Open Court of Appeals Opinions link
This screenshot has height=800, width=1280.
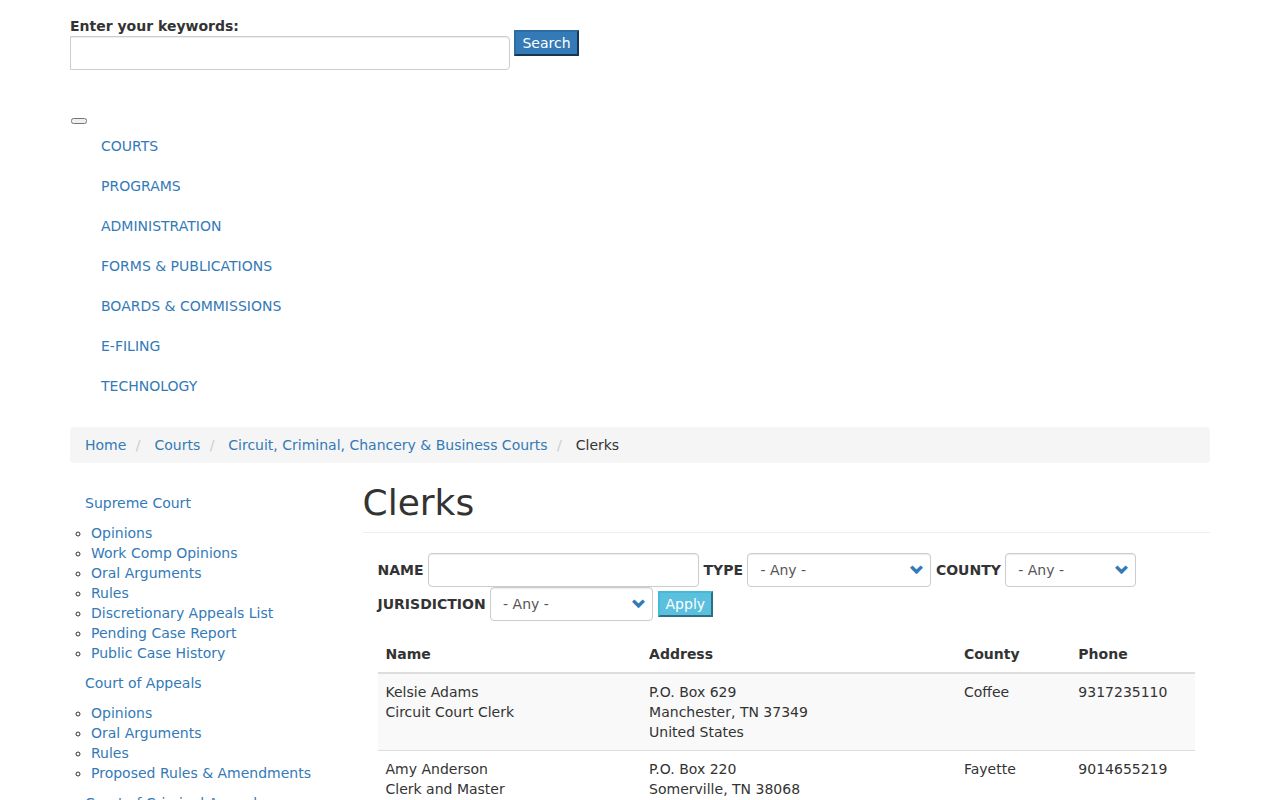pyautogui.click(x=122, y=713)
